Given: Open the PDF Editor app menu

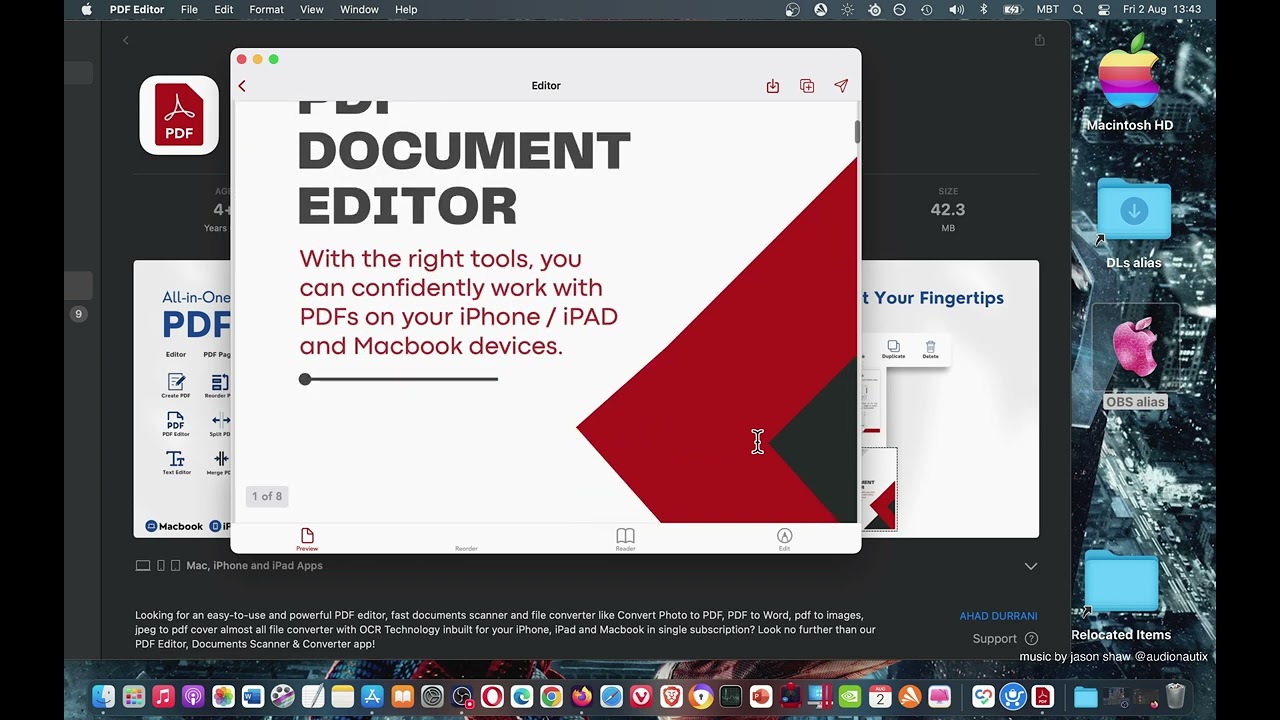Looking at the screenshot, I should click(x=137, y=9).
